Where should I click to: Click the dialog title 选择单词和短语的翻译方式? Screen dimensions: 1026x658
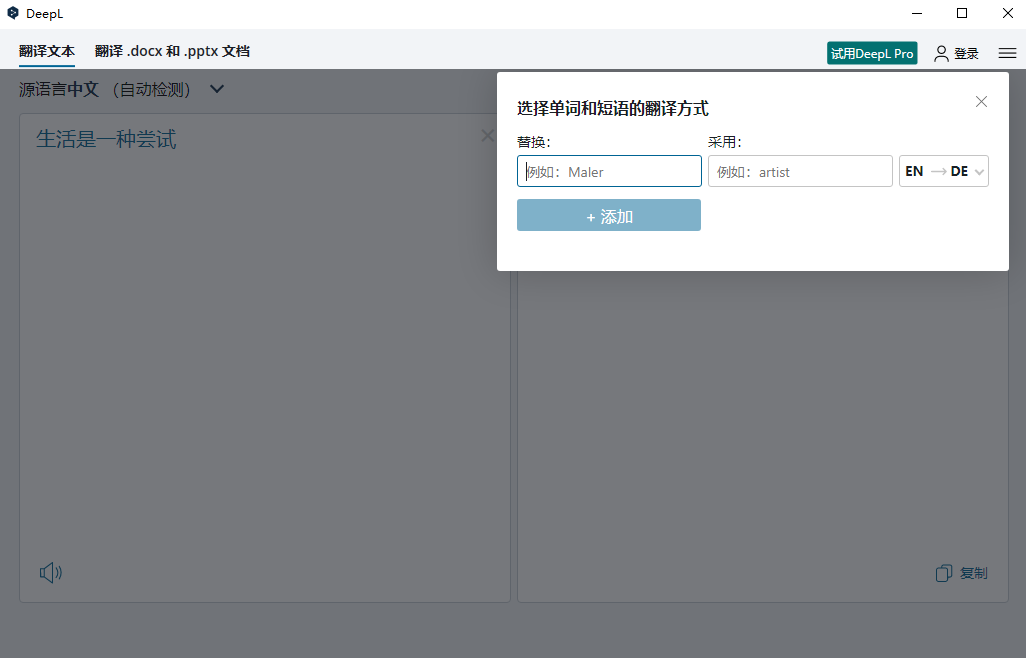pos(612,109)
